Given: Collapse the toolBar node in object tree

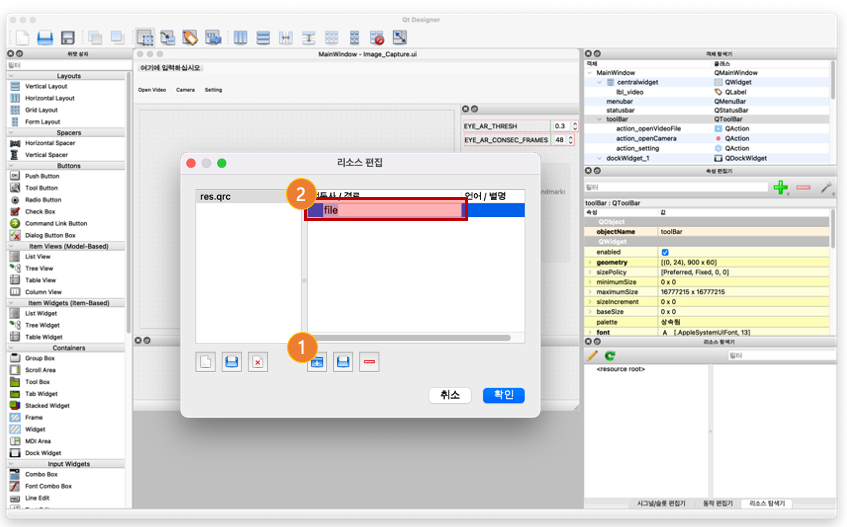Looking at the screenshot, I should 600,119.
